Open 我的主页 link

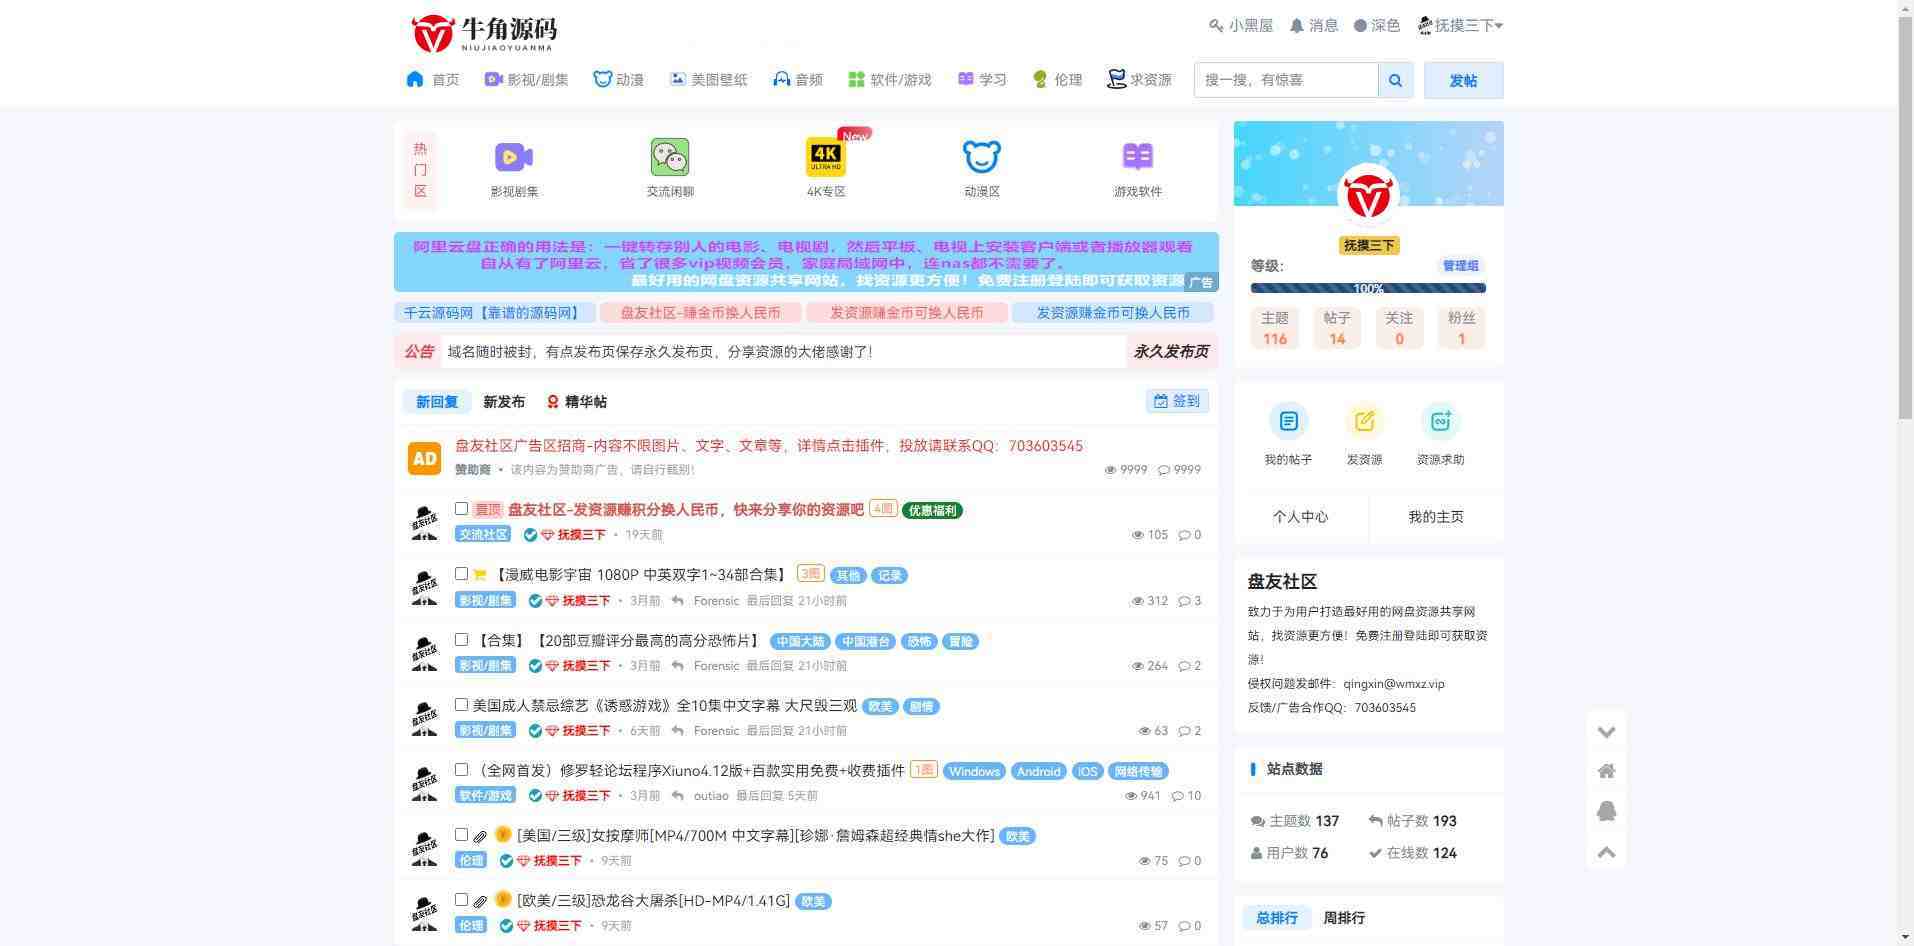(x=1436, y=517)
